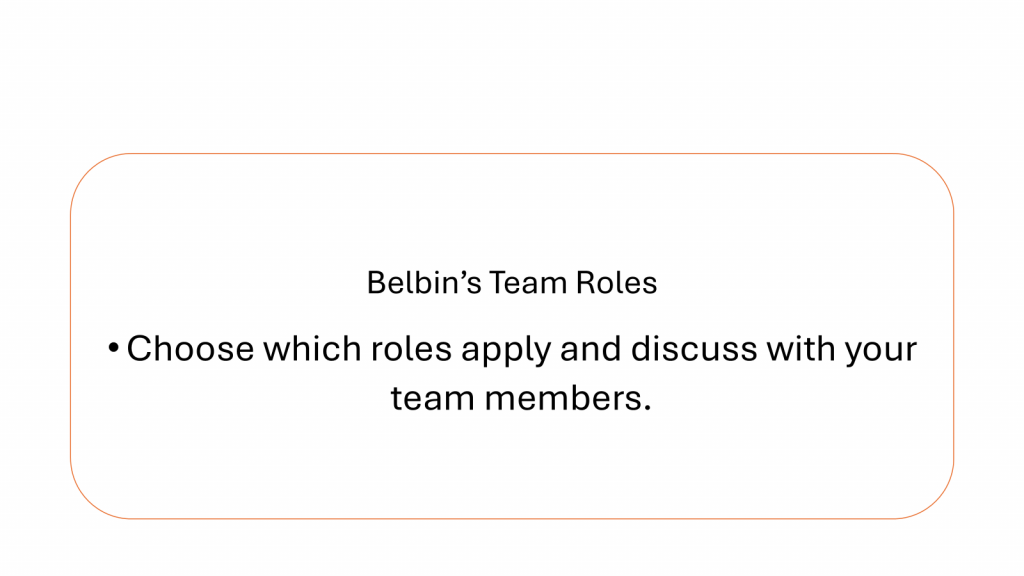Click capitalized "Team" in the heading line

click(x=527, y=283)
